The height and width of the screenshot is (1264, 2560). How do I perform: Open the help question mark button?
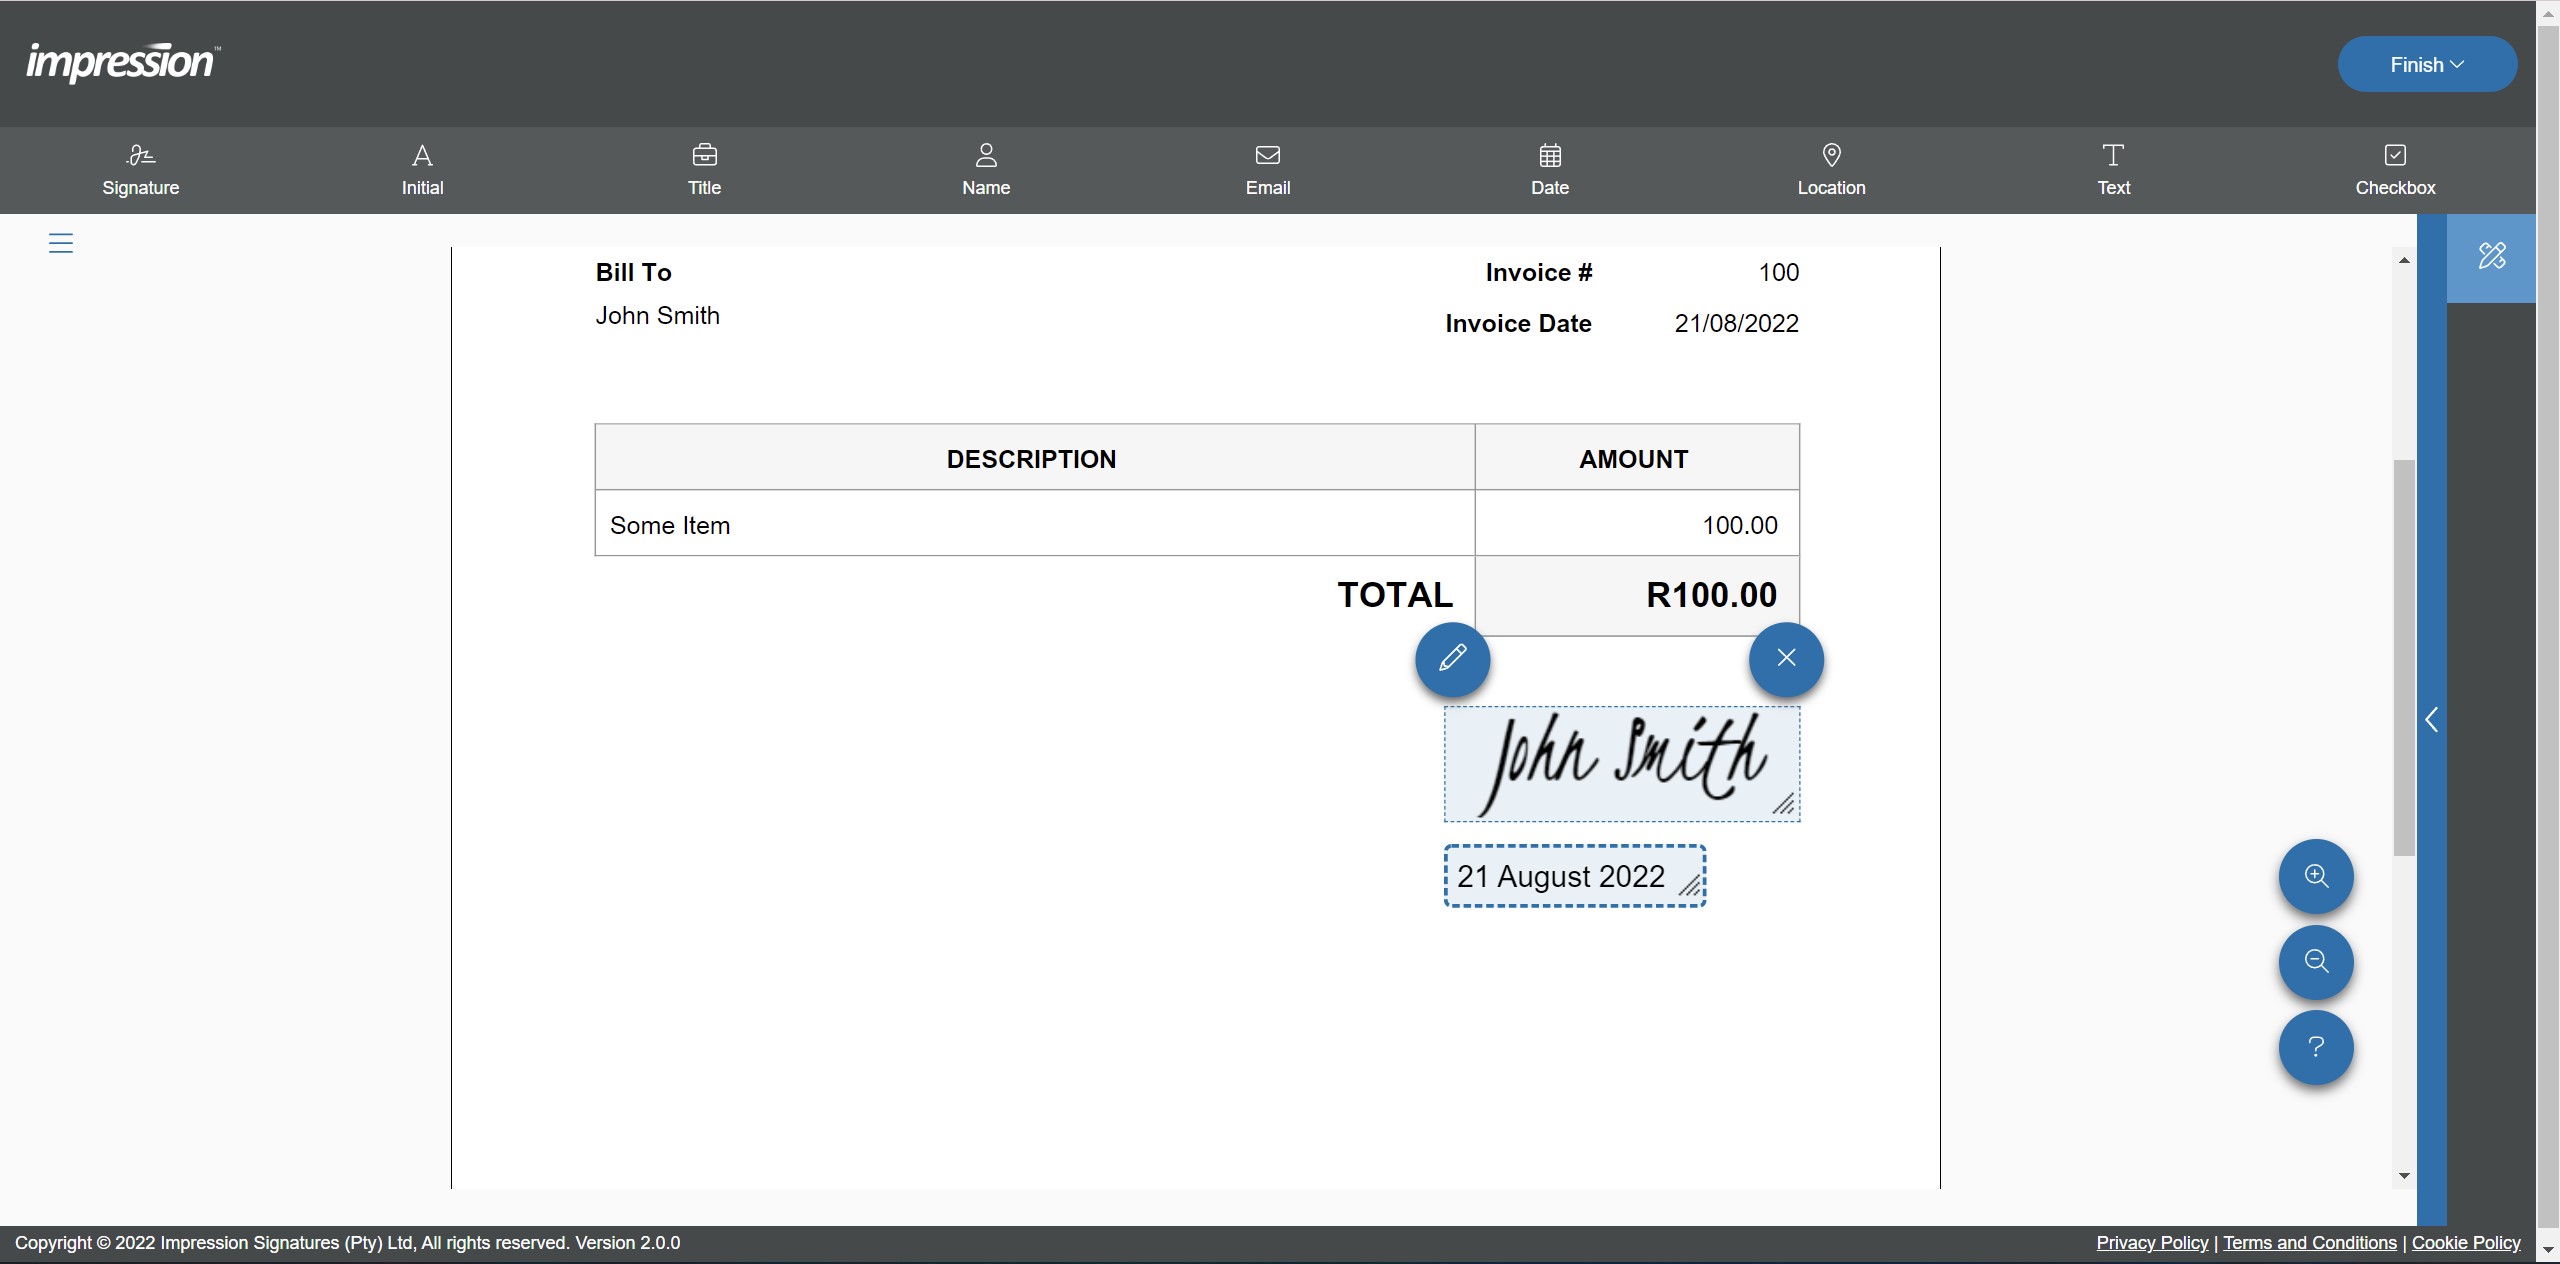(2316, 1047)
